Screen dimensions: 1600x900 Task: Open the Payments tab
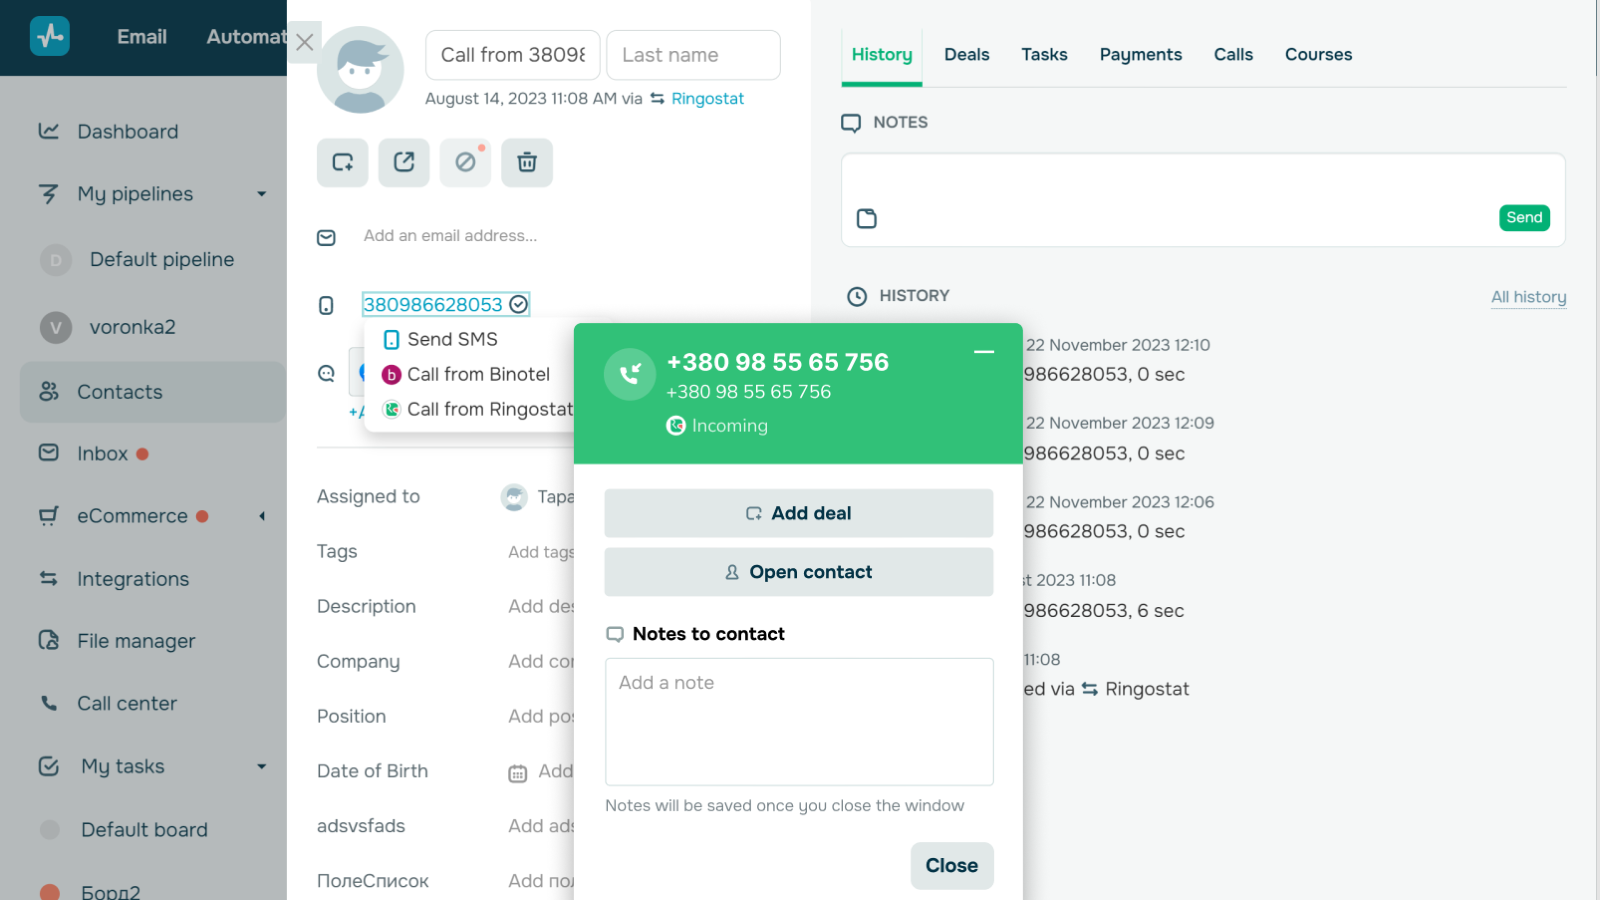pyautogui.click(x=1140, y=55)
